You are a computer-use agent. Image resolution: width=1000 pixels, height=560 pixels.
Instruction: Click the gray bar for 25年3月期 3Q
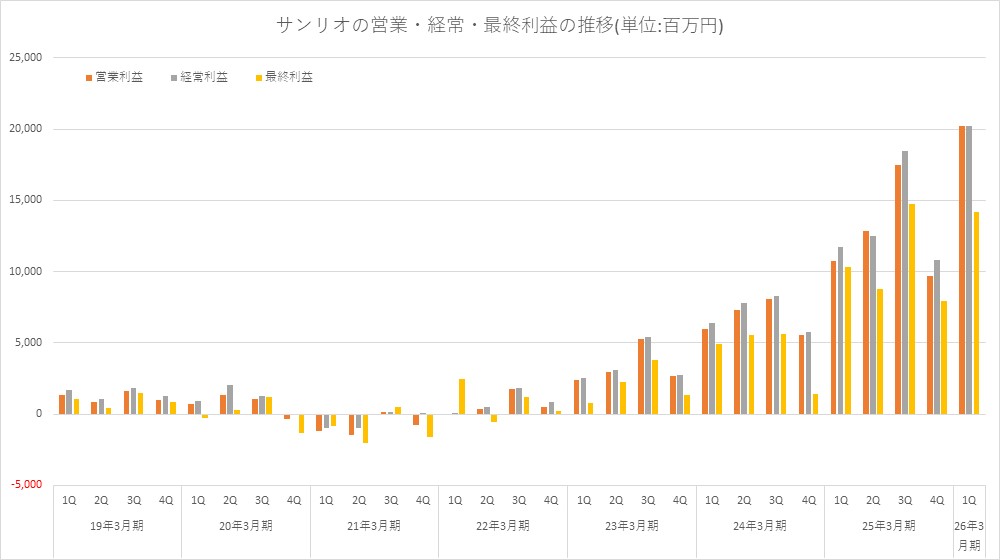click(905, 282)
